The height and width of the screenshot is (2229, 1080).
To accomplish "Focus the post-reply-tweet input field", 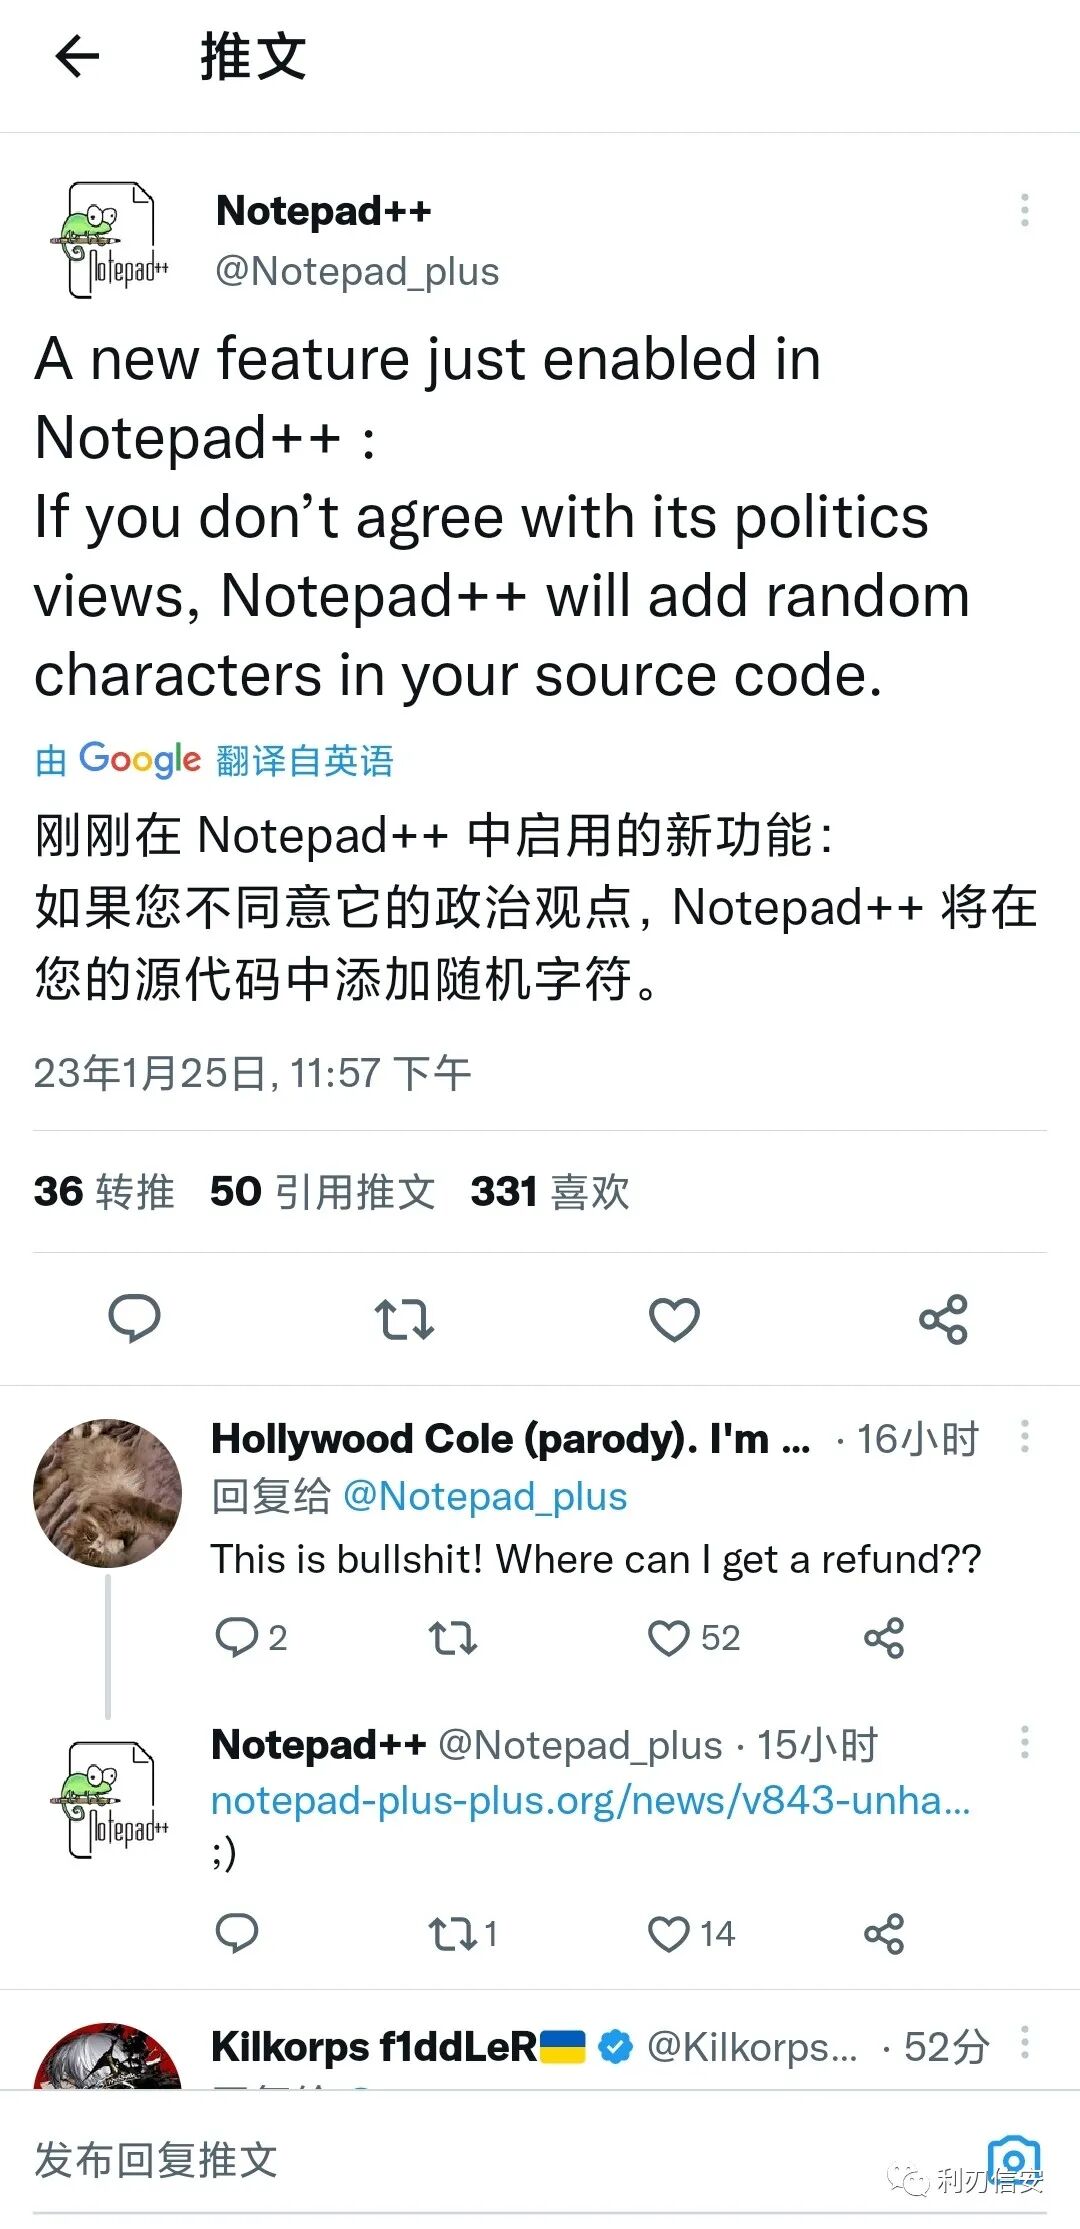I will 500,2159.
